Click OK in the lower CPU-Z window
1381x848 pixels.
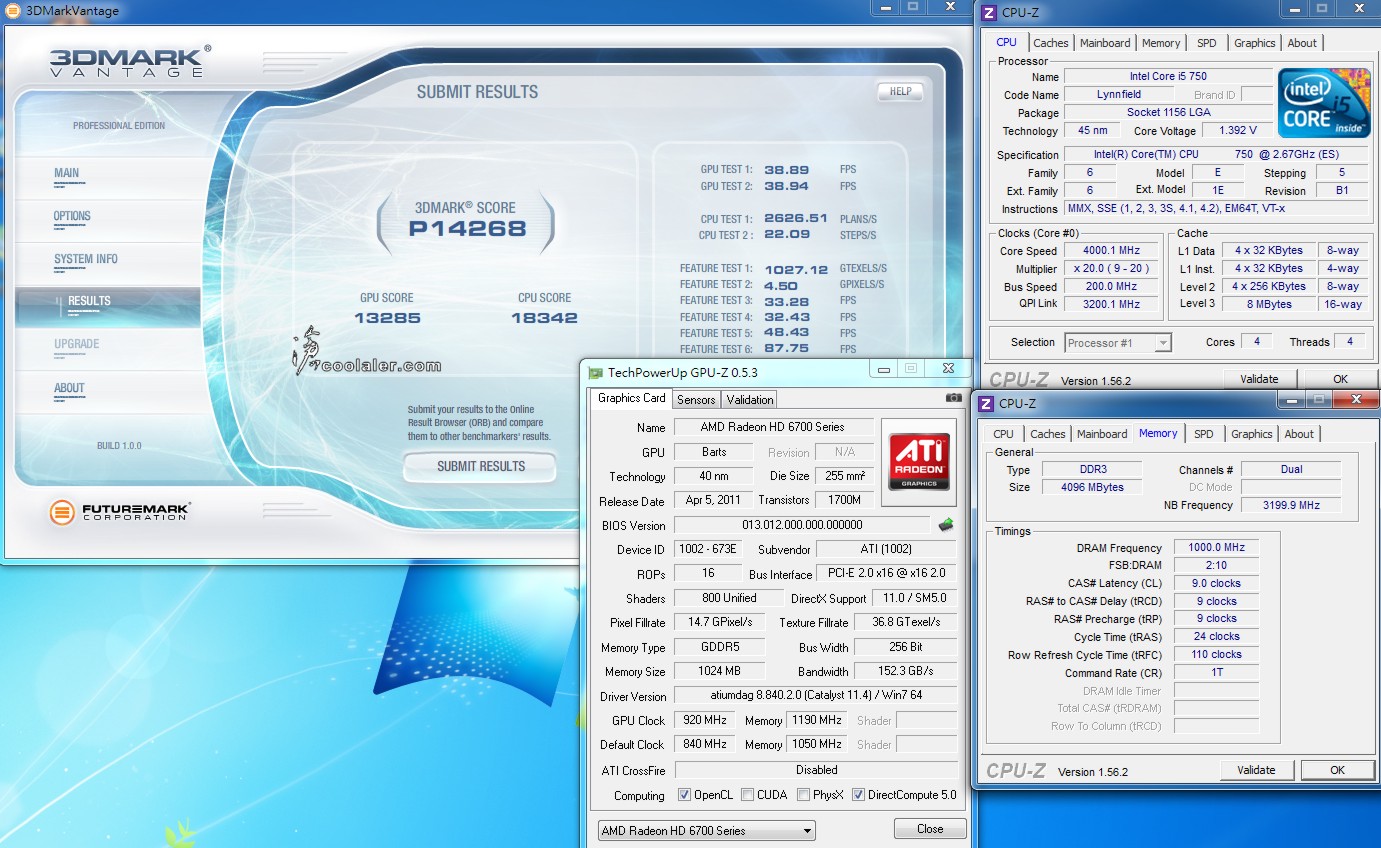(x=1337, y=770)
